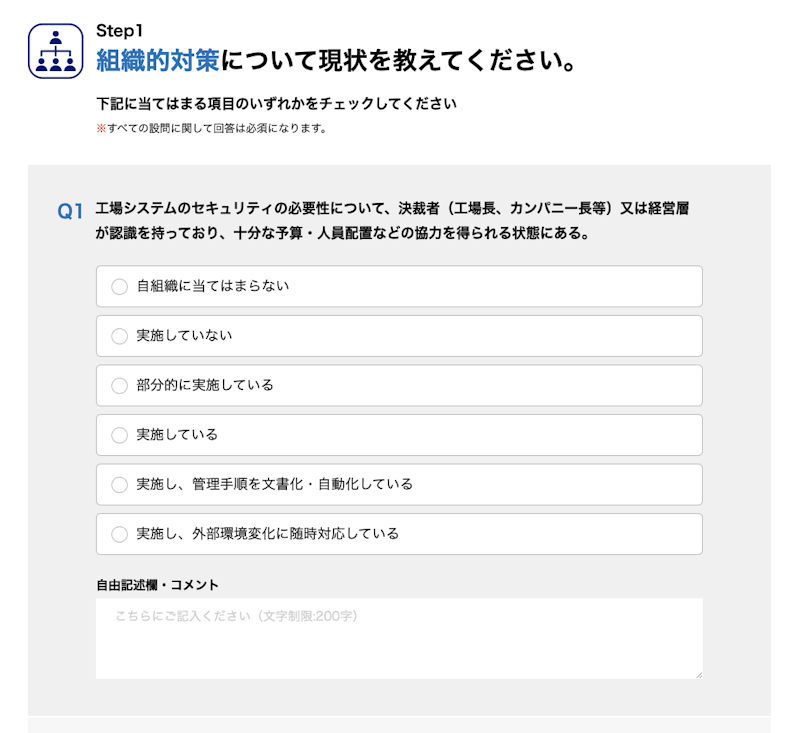The width and height of the screenshot is (800, 733).
Task: Click the Q1 question text about 工場システム
Action: tap(392, 210)
